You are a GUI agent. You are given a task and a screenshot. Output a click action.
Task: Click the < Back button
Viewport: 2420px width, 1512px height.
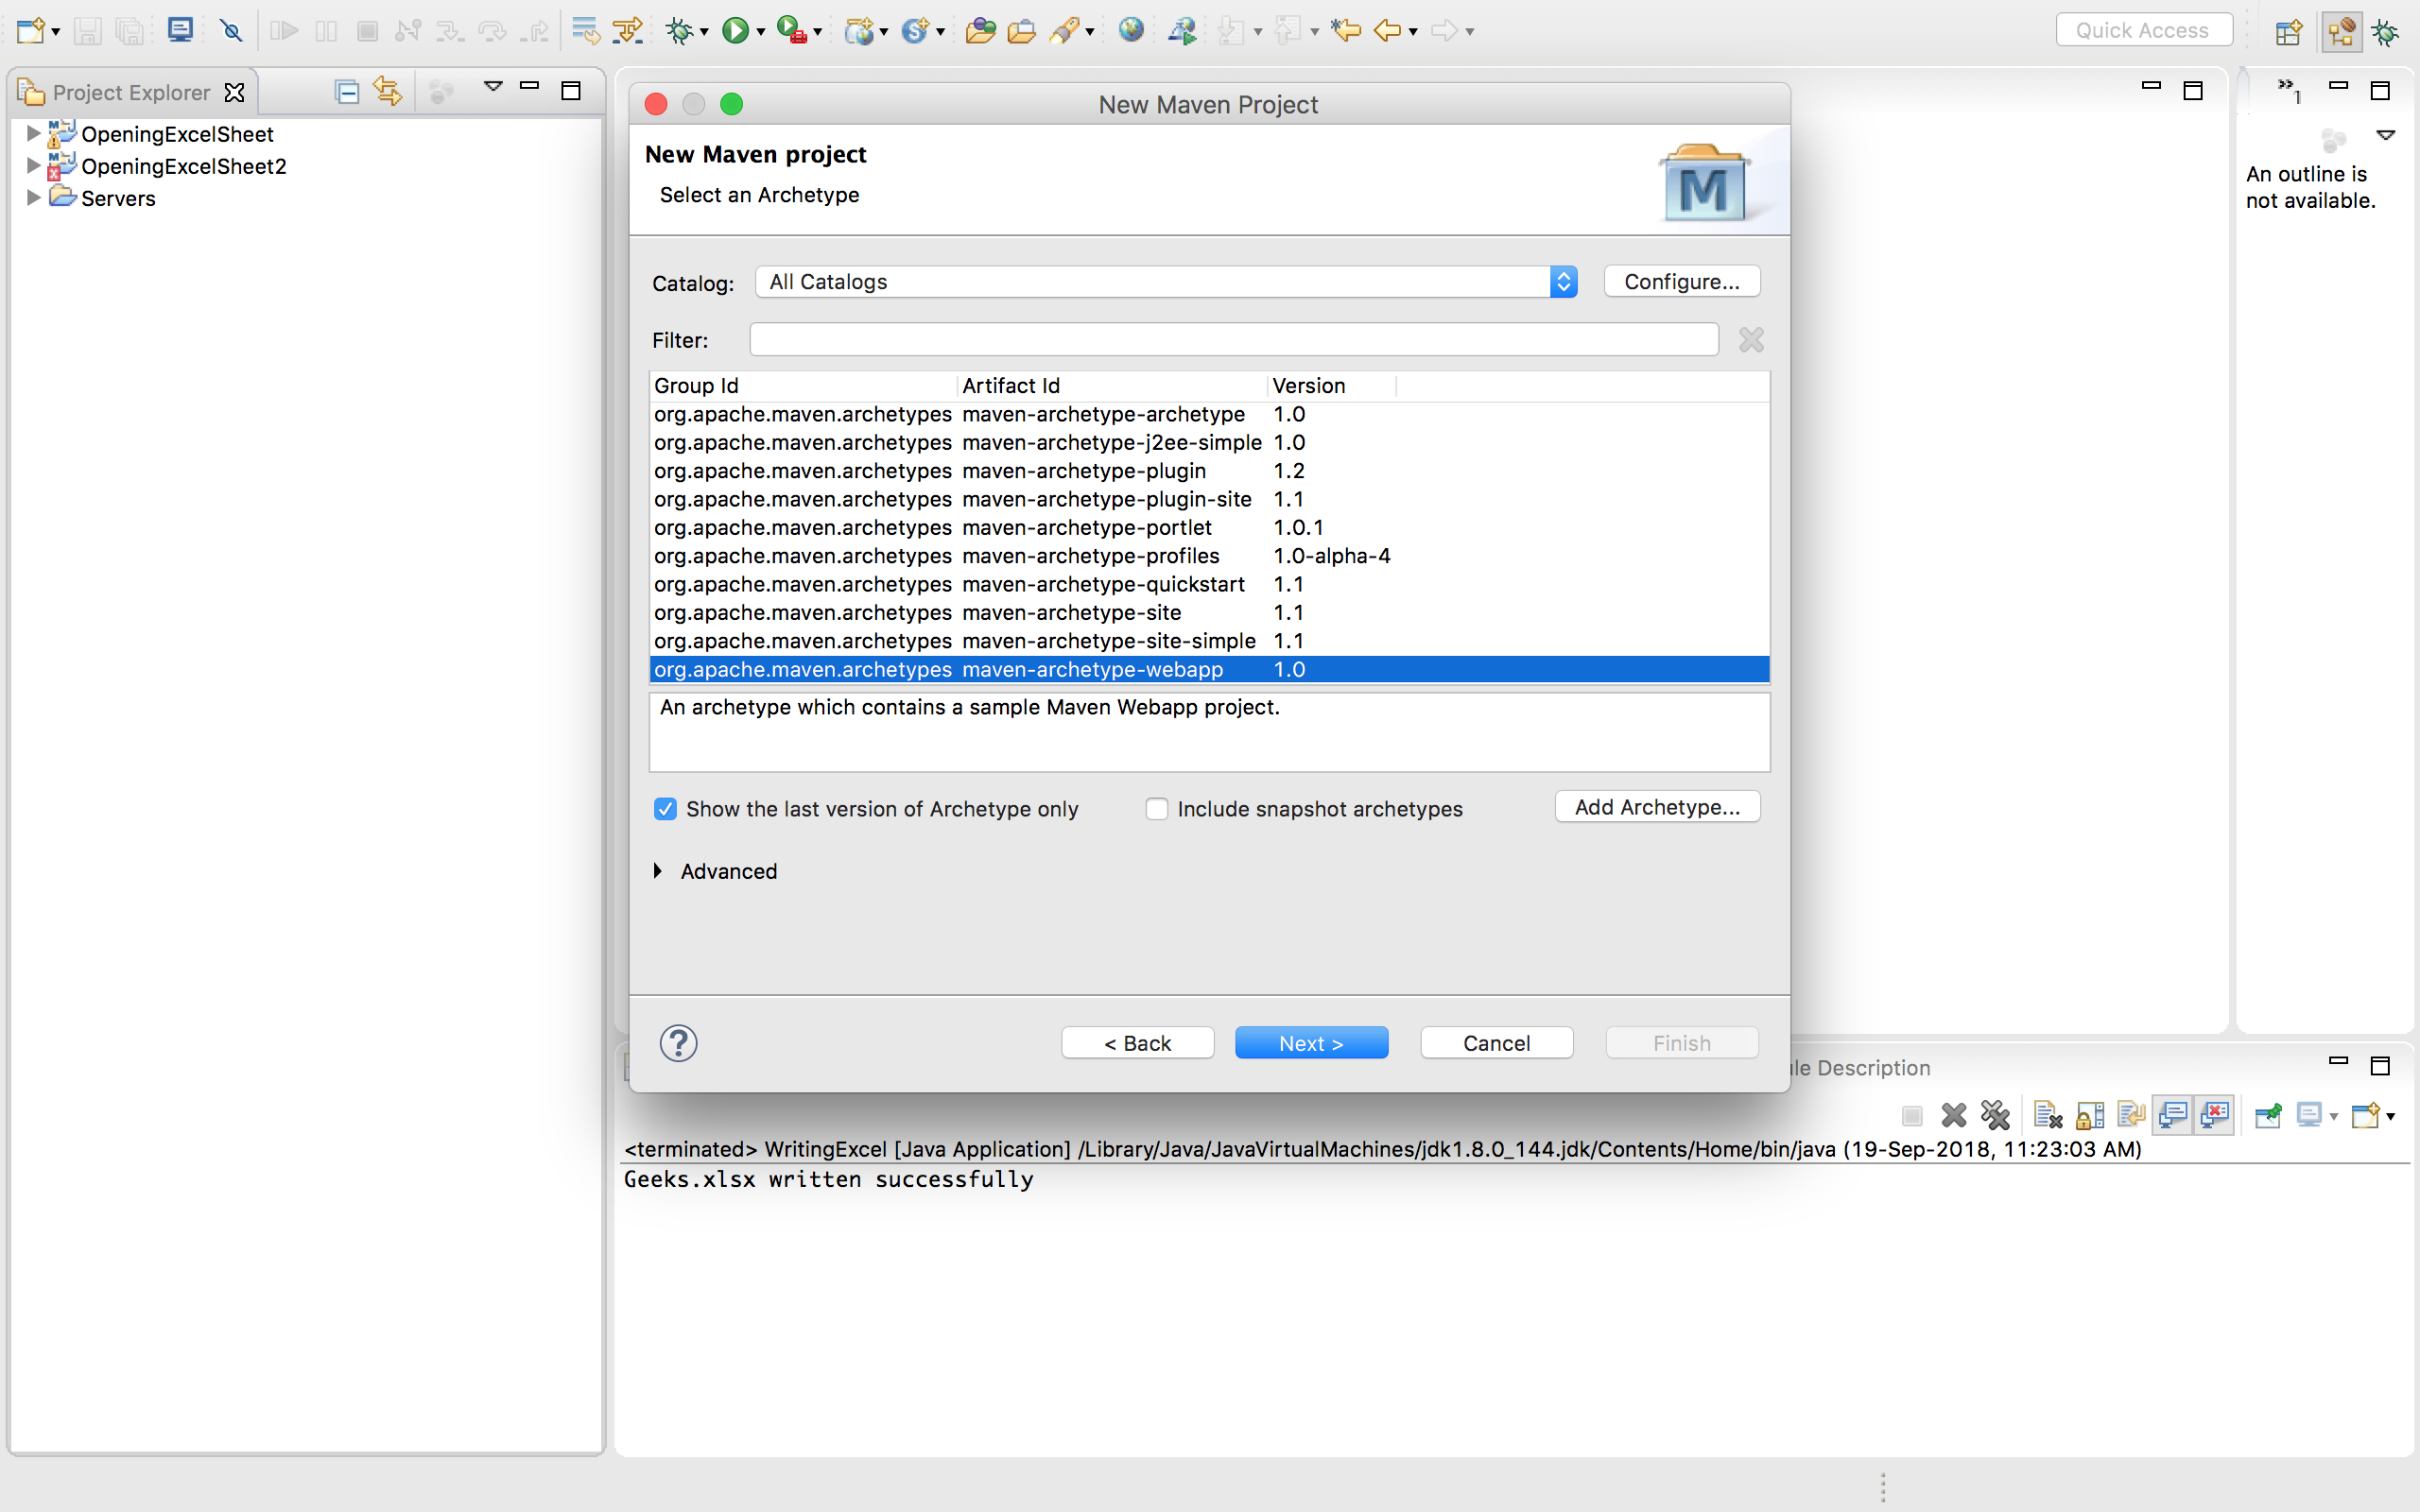click(x=1138, y=1043)
